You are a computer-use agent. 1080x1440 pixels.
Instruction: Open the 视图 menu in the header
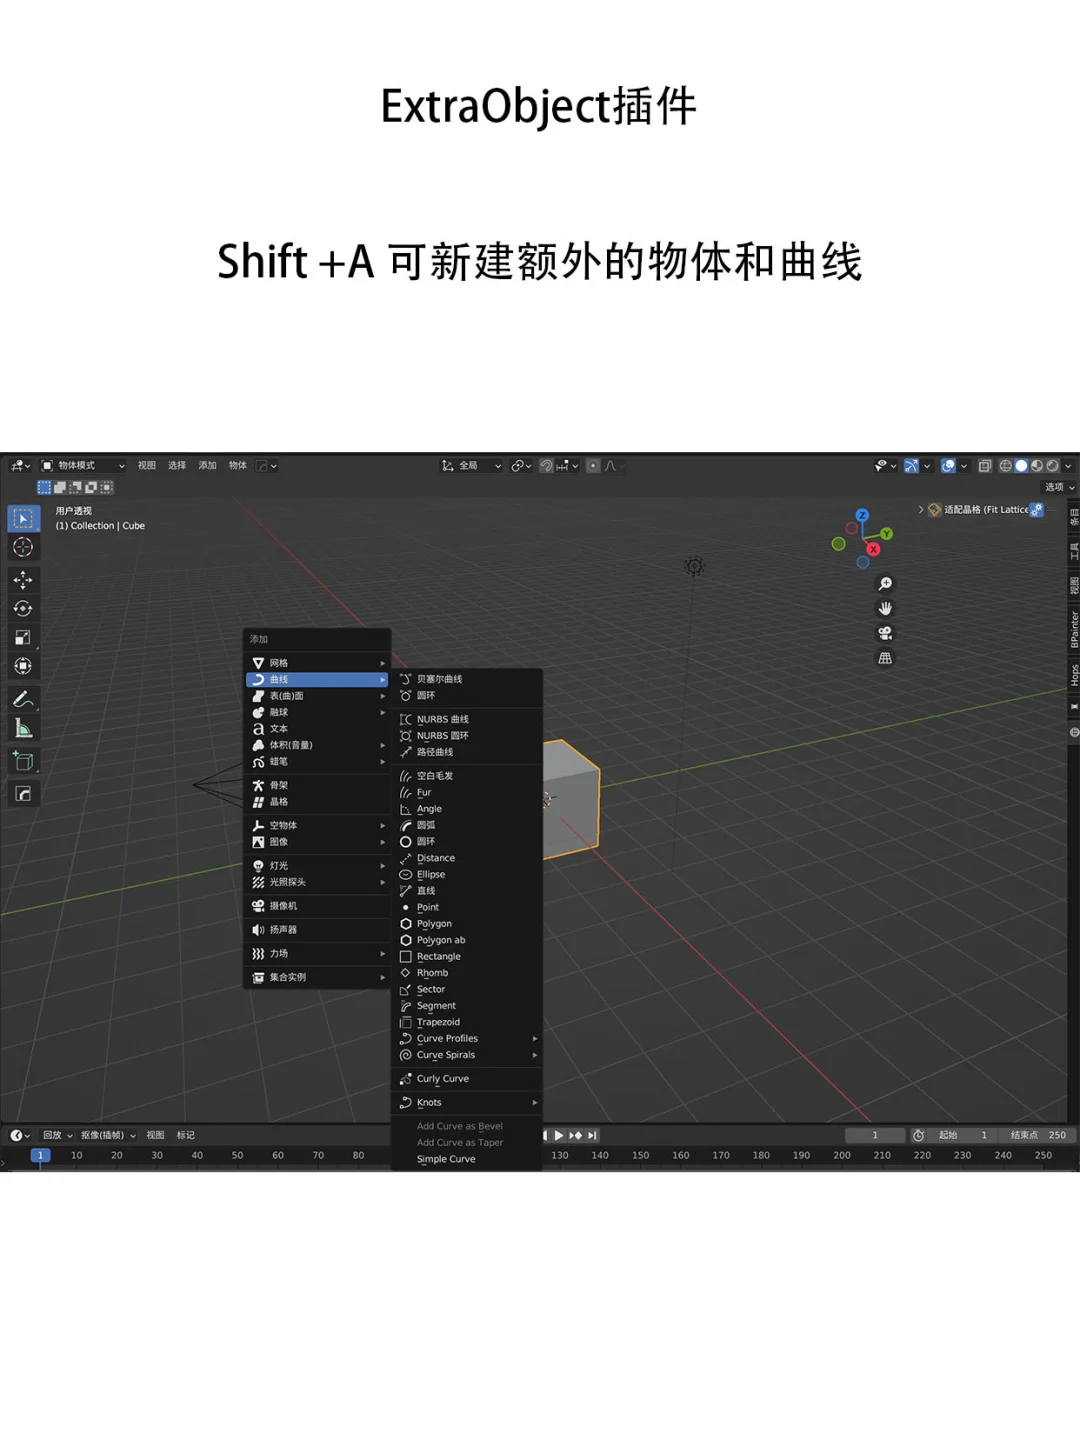(x=147, y=465)
